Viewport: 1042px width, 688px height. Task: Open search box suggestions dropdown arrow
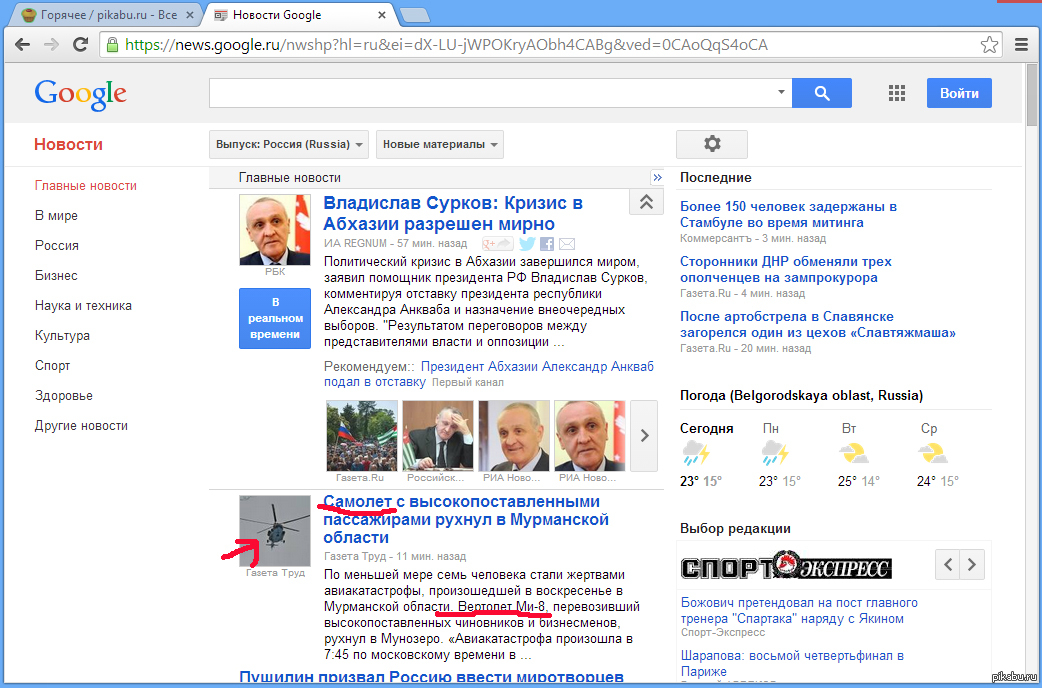pyautogui.click(x=781, y=93)
